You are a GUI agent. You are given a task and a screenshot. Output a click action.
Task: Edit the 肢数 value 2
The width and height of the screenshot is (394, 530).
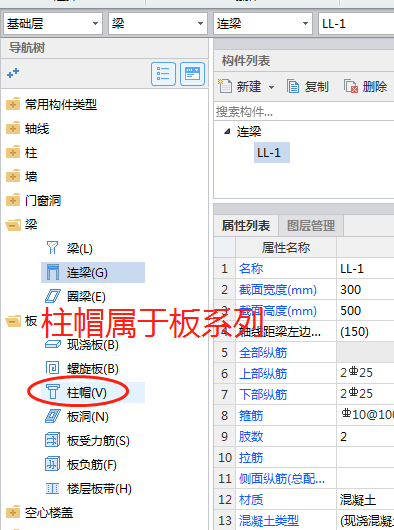pos(365,436)
